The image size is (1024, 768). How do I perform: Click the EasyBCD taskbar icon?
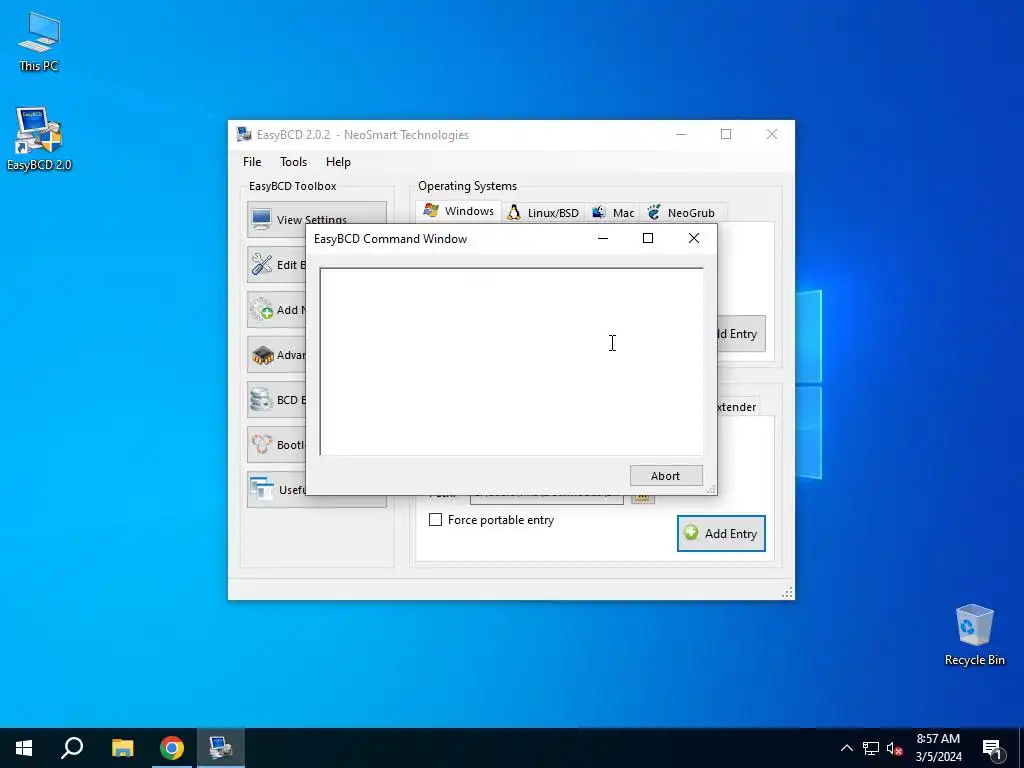point(221,748)
